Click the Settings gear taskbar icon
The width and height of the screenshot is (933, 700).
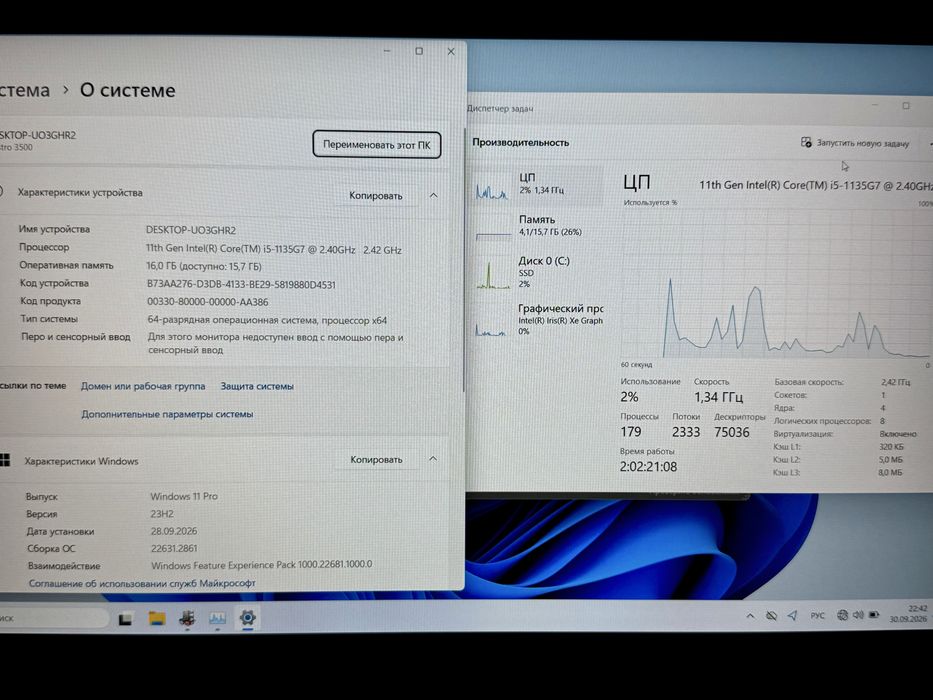click(x=248, y=618)
